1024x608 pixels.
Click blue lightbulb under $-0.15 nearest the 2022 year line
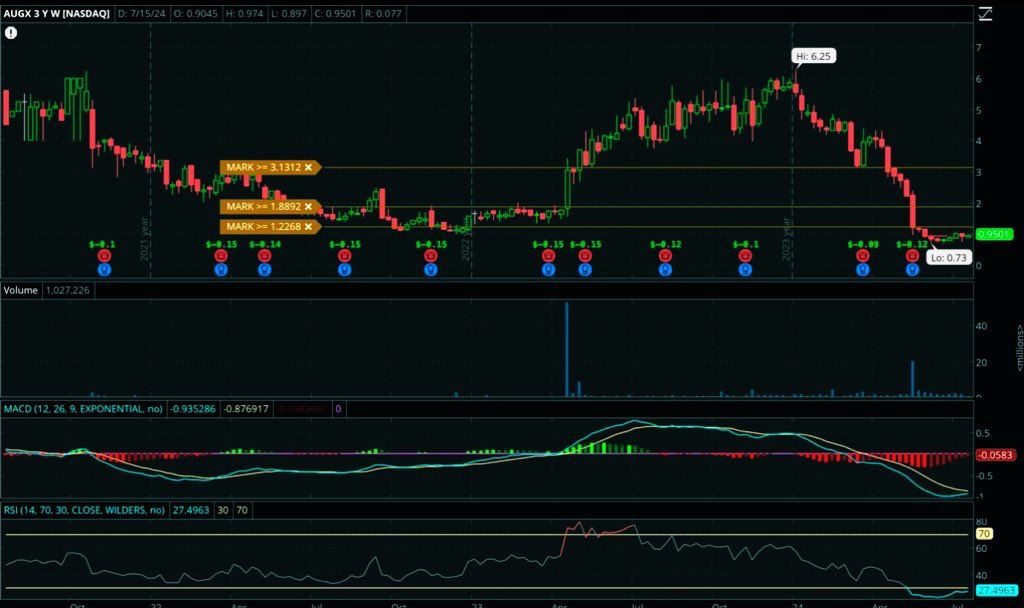tap(430, 269)
